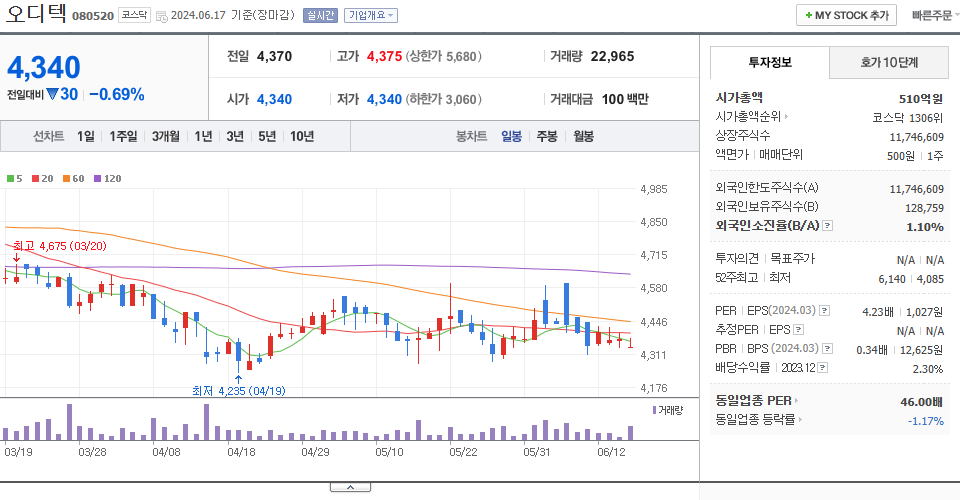
Task: Select 5년 line chart period
Action: click(267, 136)
